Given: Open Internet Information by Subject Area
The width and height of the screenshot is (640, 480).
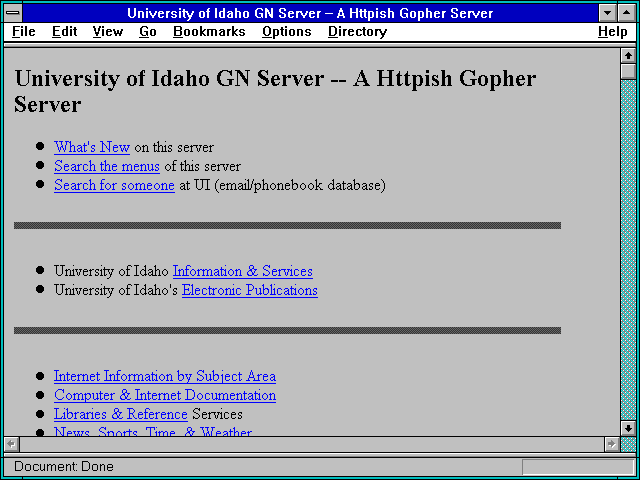Looking at the screenshot, I should click(165, 376).
